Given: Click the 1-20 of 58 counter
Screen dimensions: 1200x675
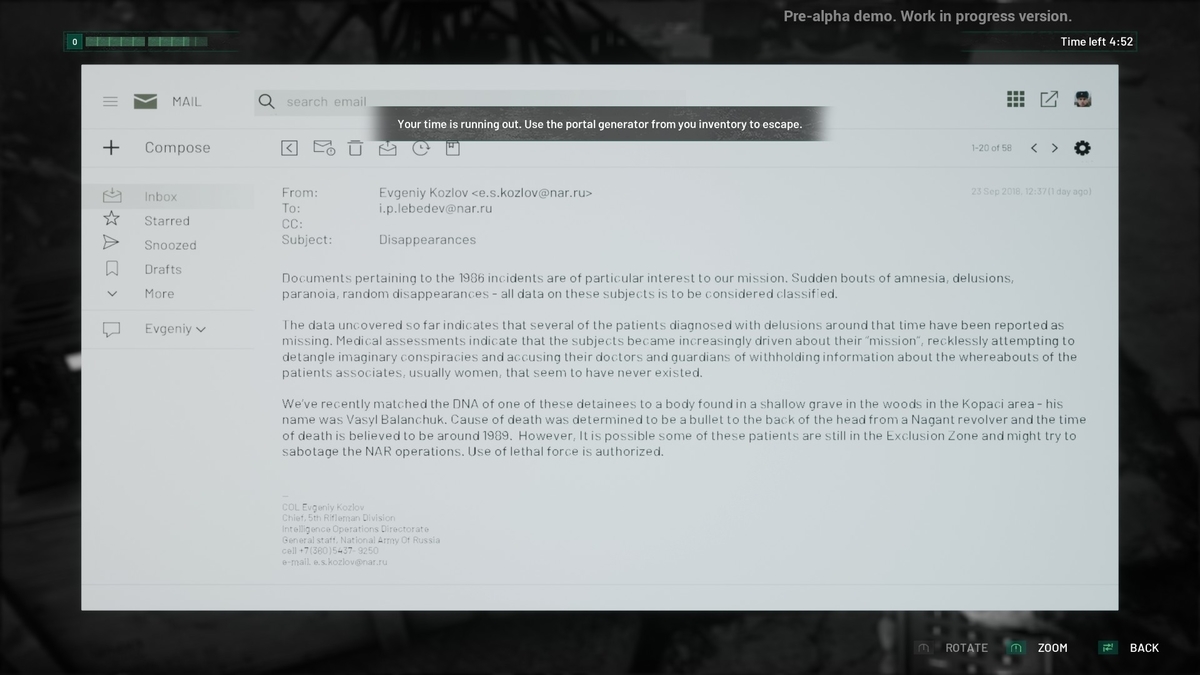Looking at the screenshot, I should point(991,148).
